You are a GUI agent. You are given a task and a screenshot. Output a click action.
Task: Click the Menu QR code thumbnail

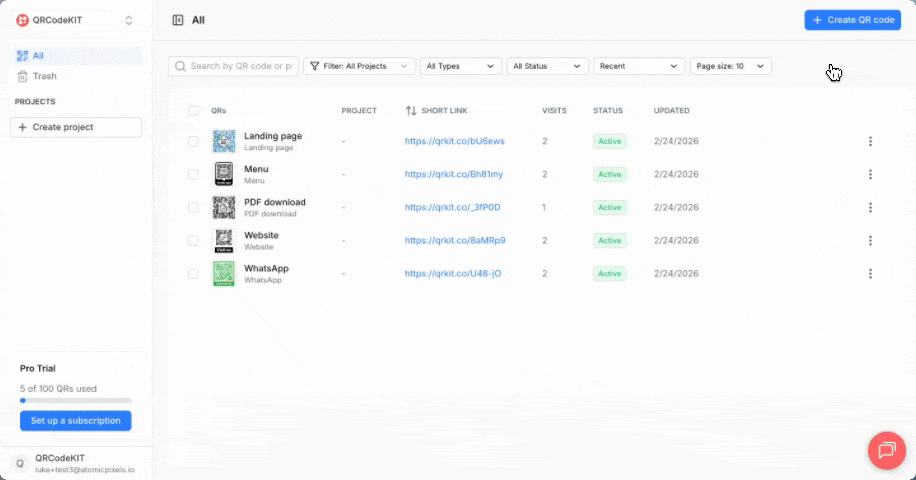click(x=224, y=174)
